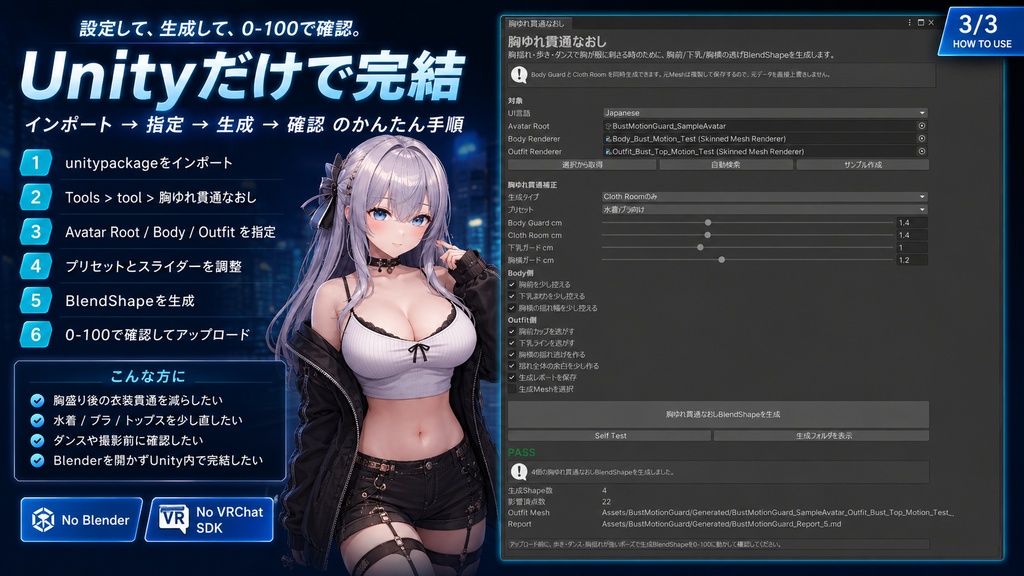Click the 下乳ガード cm value field showing 1

[x=912, y=248]
